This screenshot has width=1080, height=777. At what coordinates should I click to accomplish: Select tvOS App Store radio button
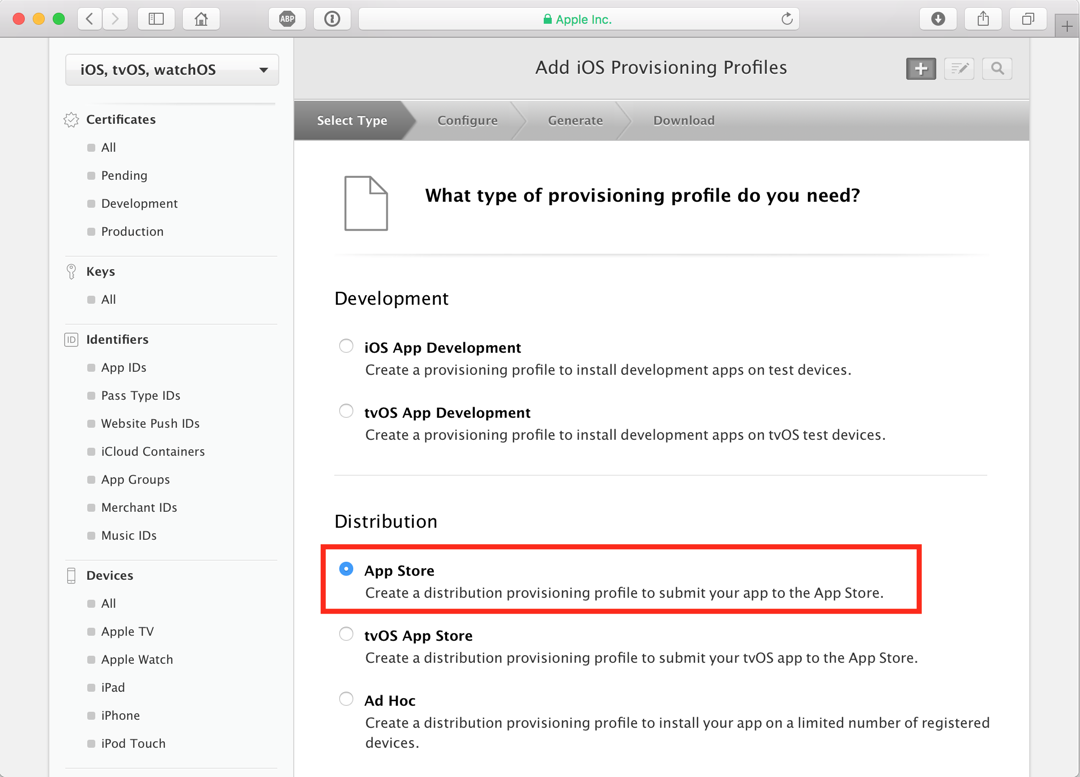tap(346, 634)
